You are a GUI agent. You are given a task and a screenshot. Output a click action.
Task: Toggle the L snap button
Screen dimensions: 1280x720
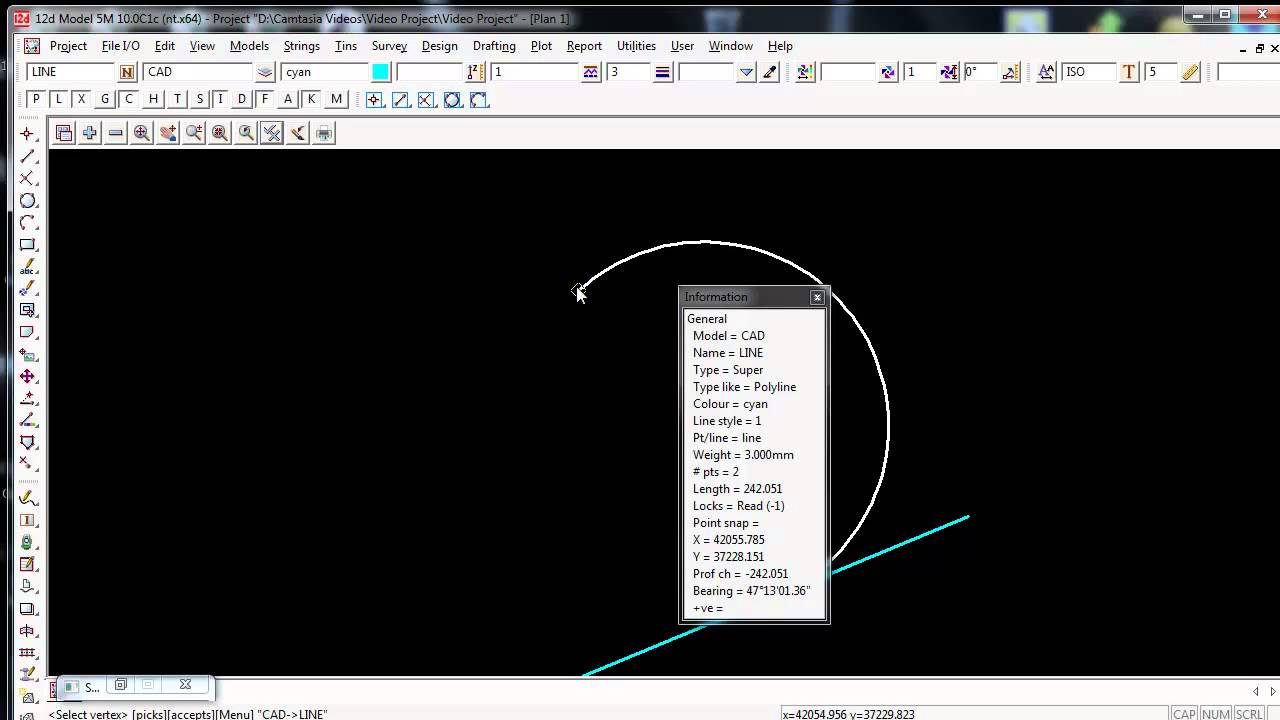coord(59,99)
